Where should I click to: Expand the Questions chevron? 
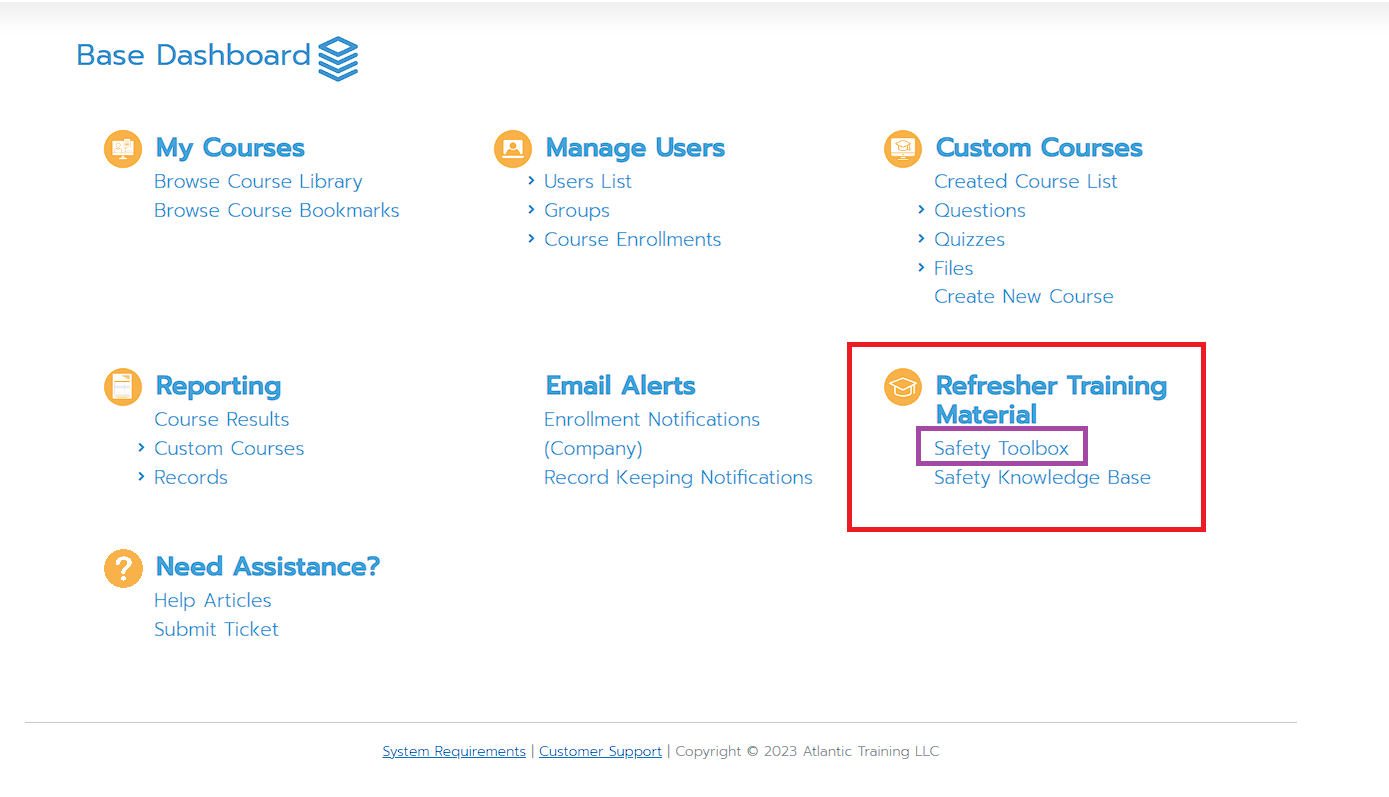click(x=921, y=210)
